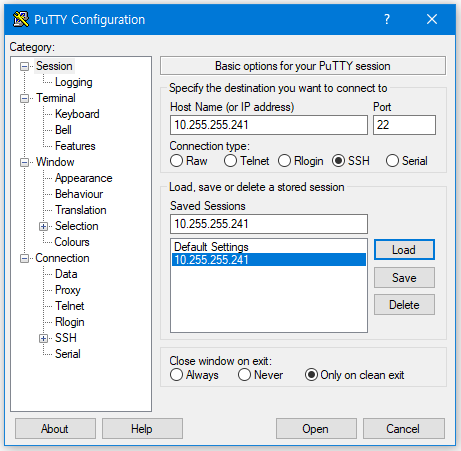Viewport: 461px width, 451px height.
Task: Click the Port input field
Action: coord(404,125)
